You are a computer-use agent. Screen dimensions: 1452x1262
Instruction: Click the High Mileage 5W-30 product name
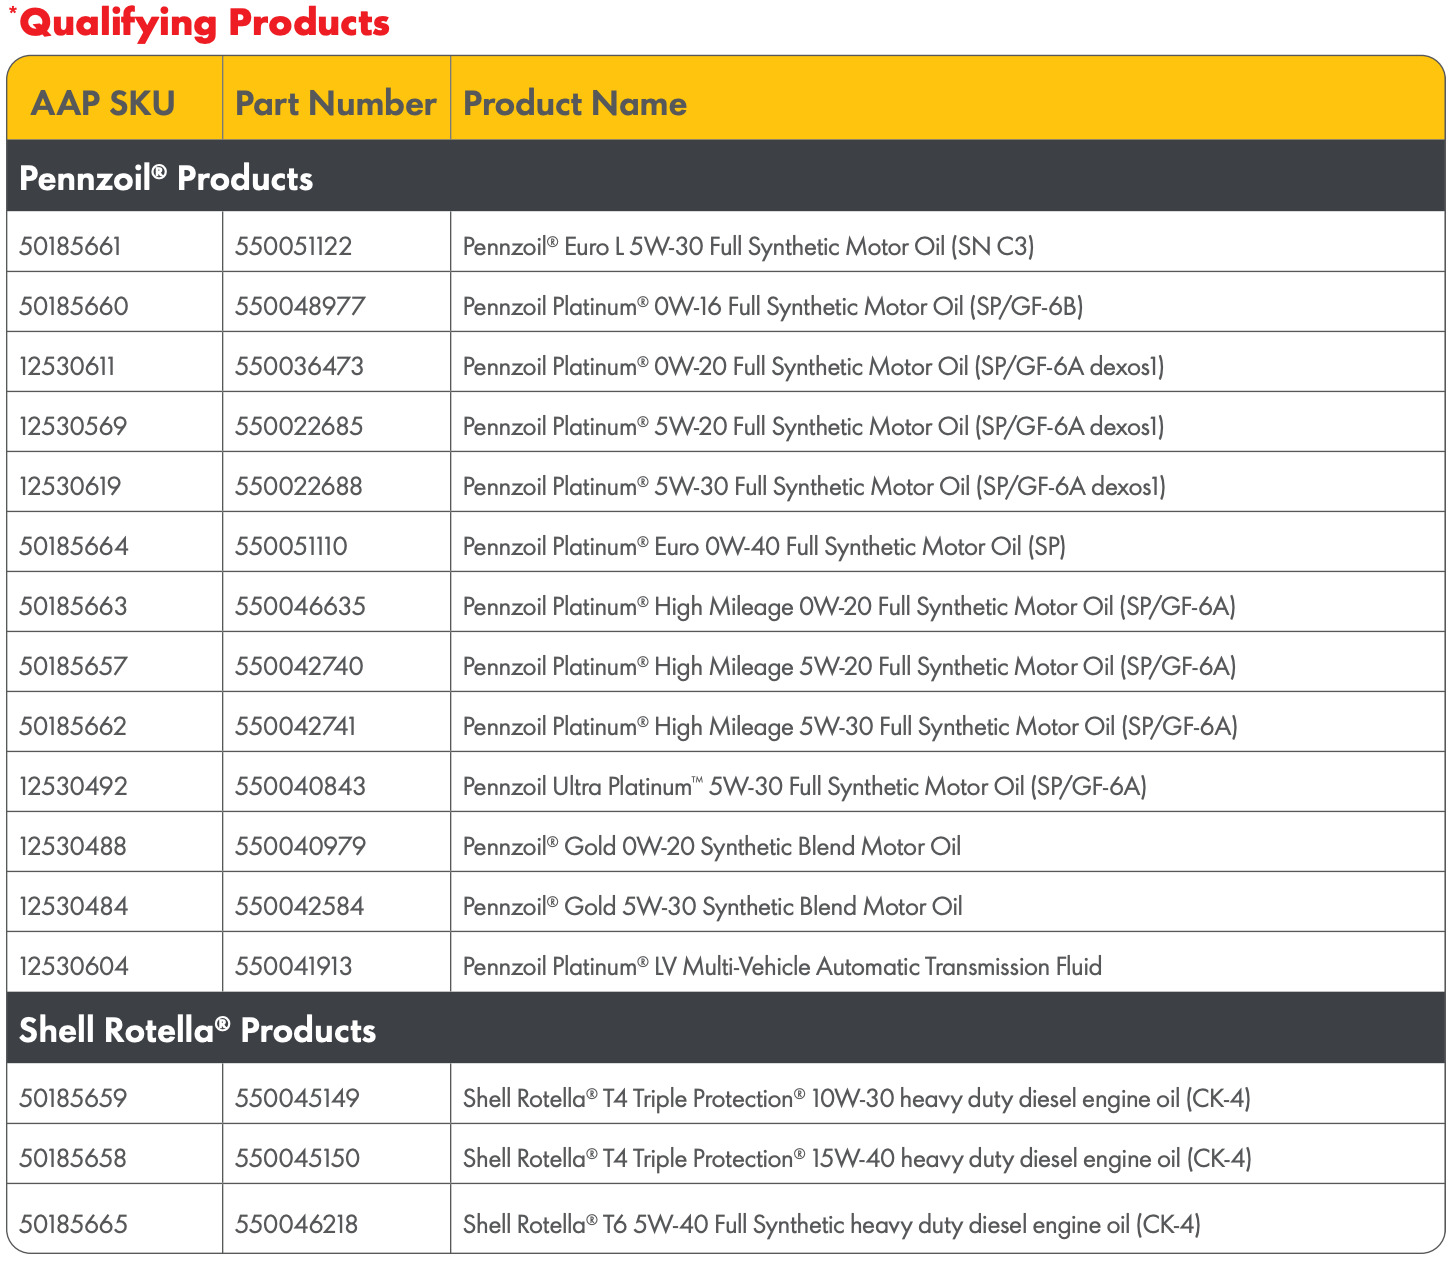pyautogui.click(x=851, y=726)
